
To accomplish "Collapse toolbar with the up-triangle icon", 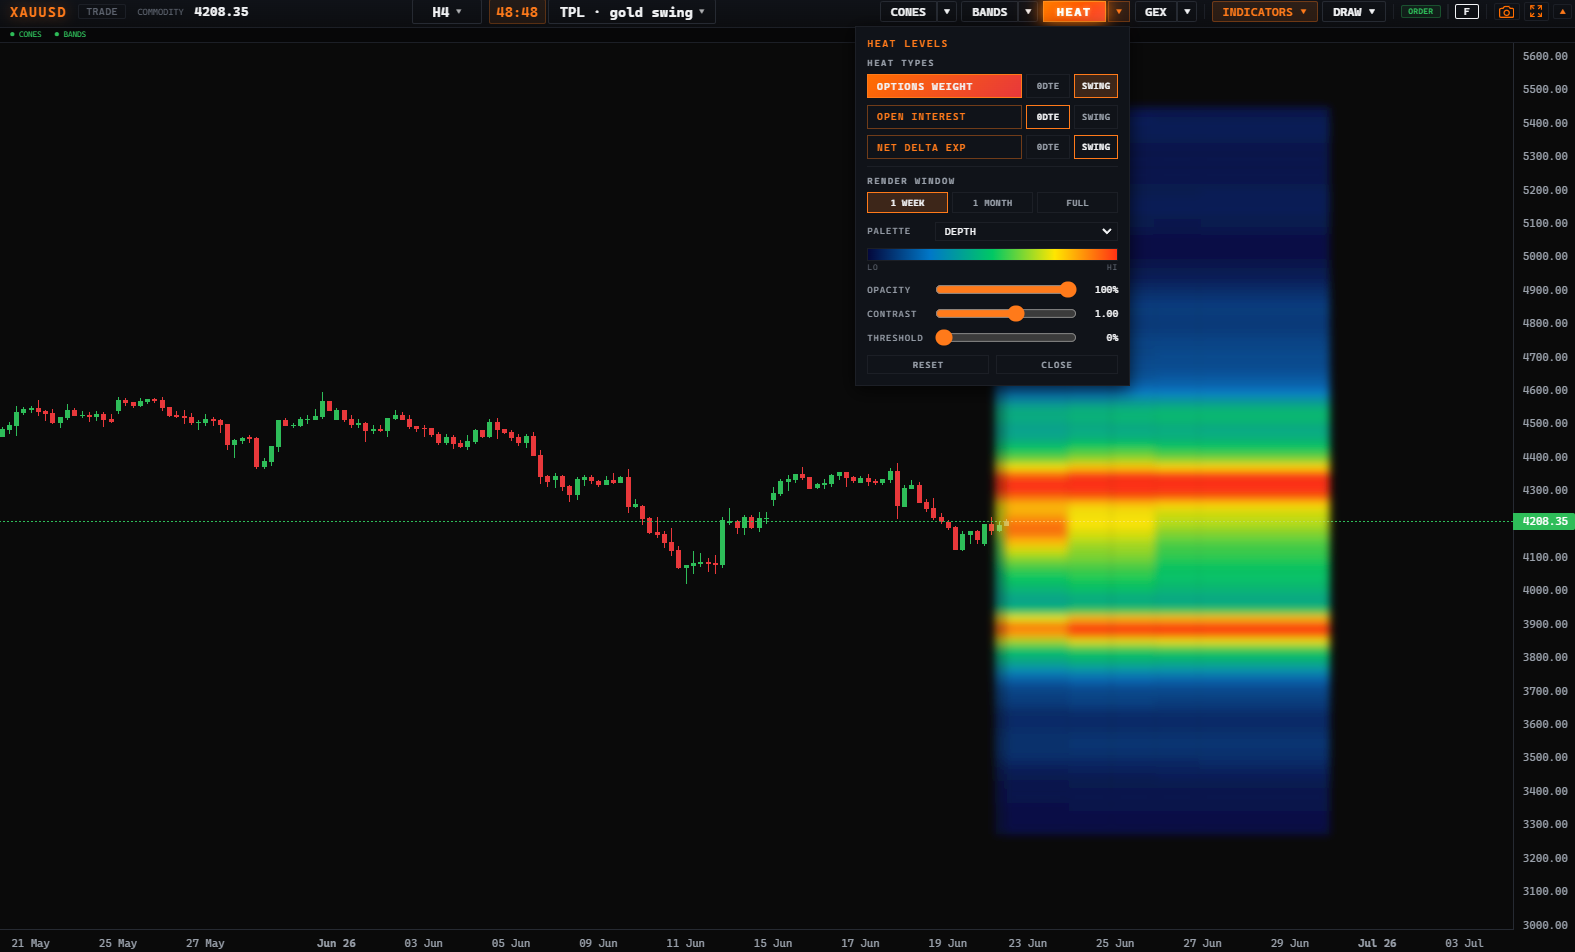I will 1562,12.
